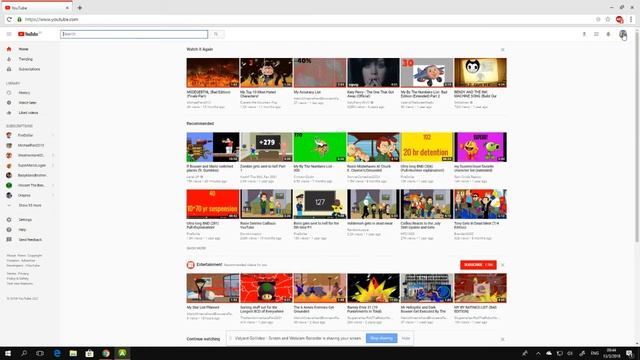640x360 pixels.
Task: Open the Windows action center icon
Action: pos(630,353)
